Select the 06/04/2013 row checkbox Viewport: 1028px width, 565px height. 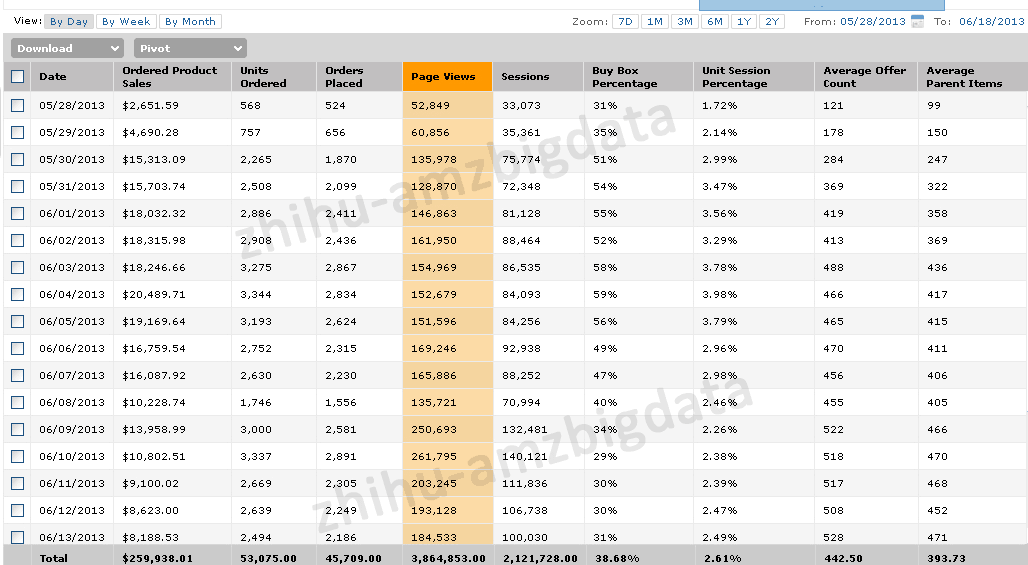click(18, 295)
